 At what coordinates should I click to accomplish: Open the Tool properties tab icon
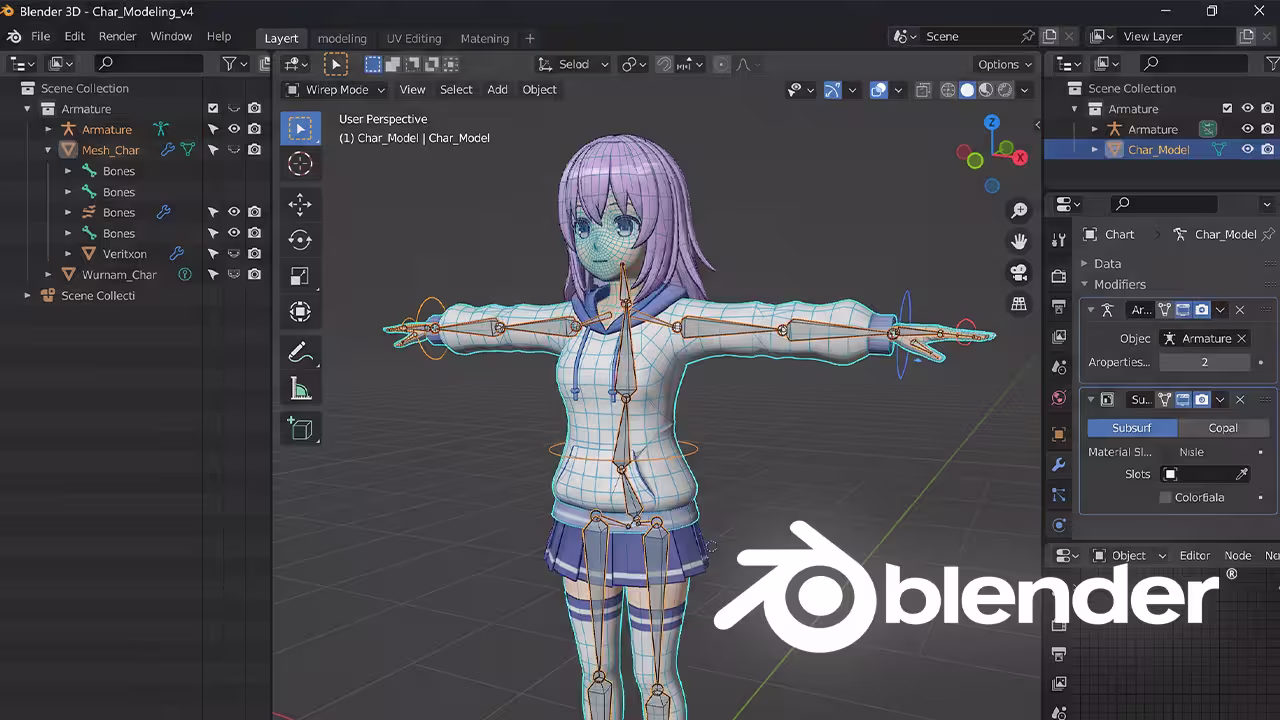click(1059, 240)
